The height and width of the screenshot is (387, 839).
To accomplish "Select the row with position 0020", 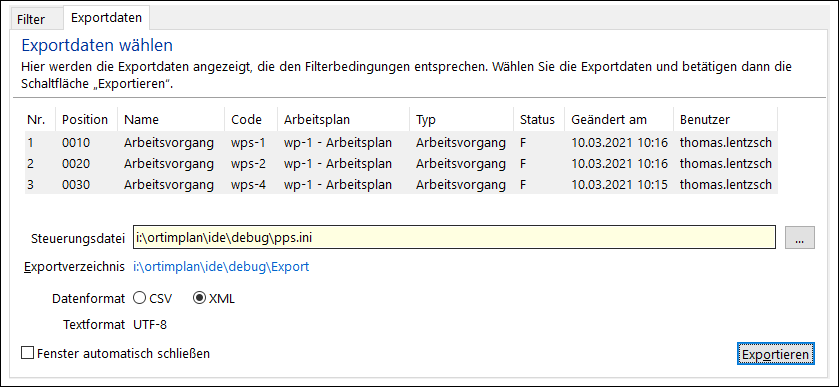I will [x=401, y=163].
